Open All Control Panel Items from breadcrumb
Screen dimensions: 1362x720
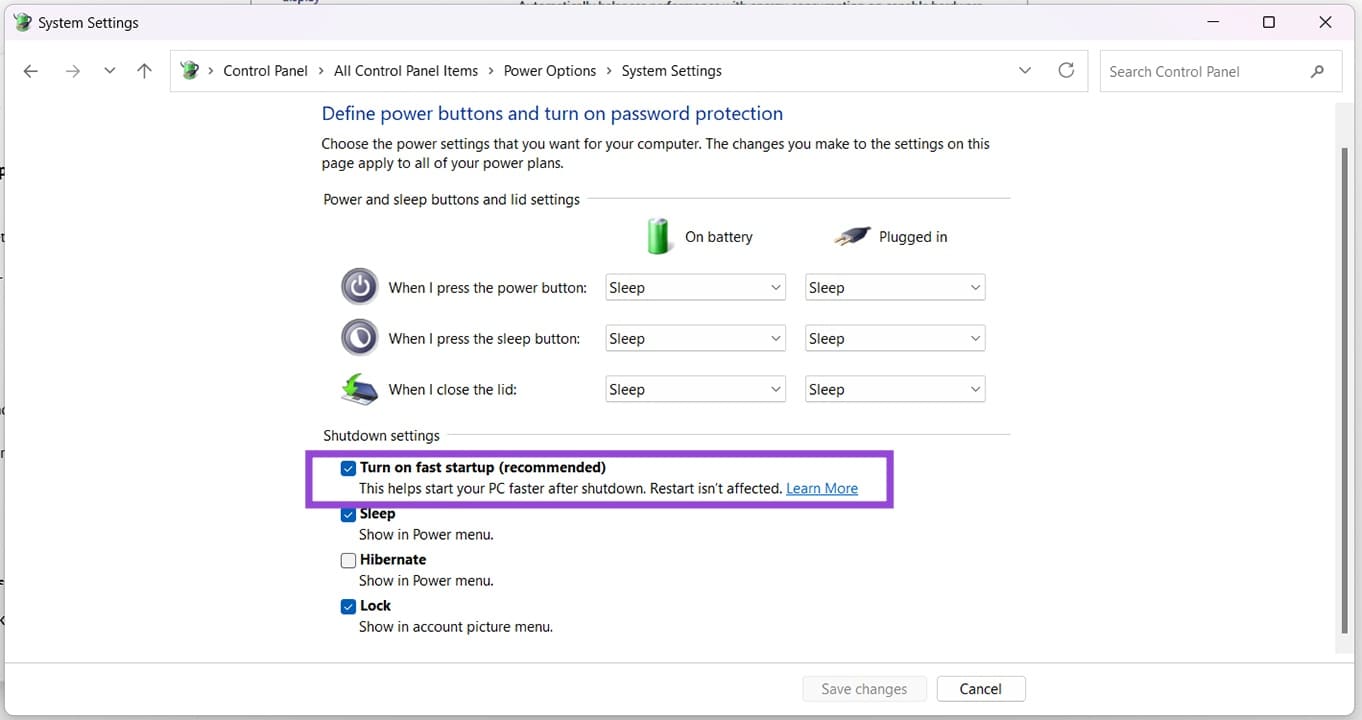click(x=406, y=70)
